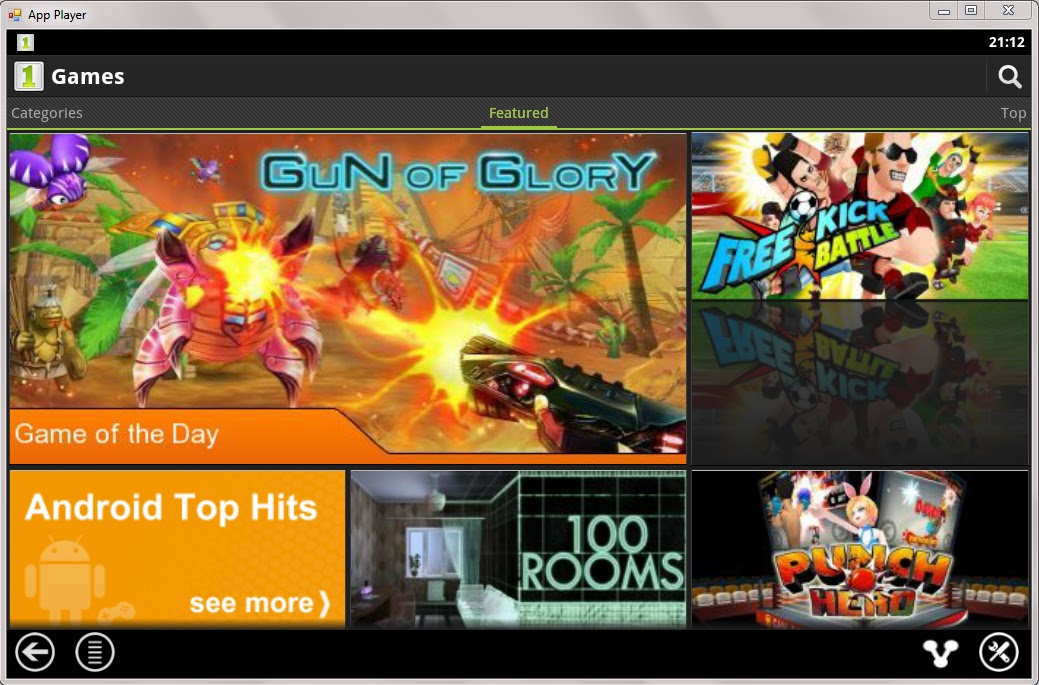Screen dimensions: 1039x685
Task: Open the menu list icon
Action: click(95, 653)
